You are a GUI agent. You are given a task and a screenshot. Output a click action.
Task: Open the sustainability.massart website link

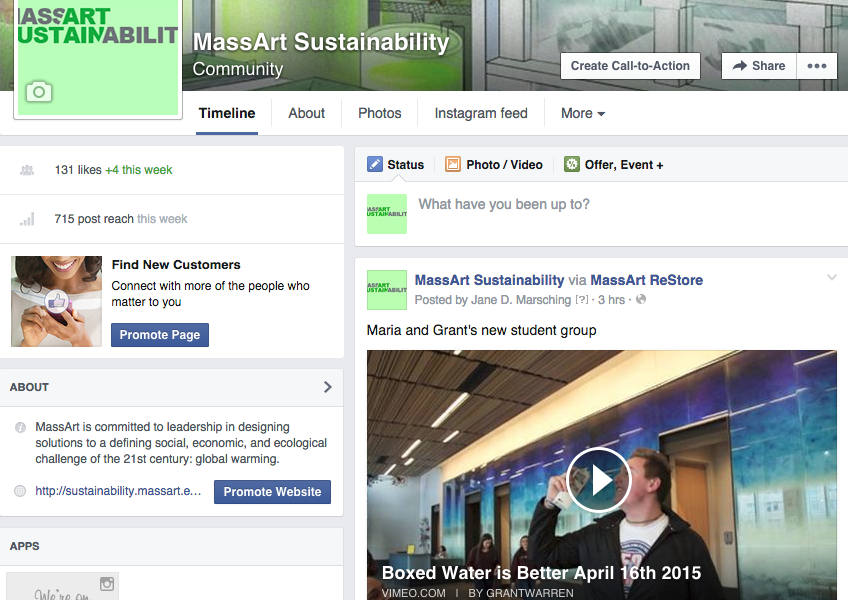(118, 491)
